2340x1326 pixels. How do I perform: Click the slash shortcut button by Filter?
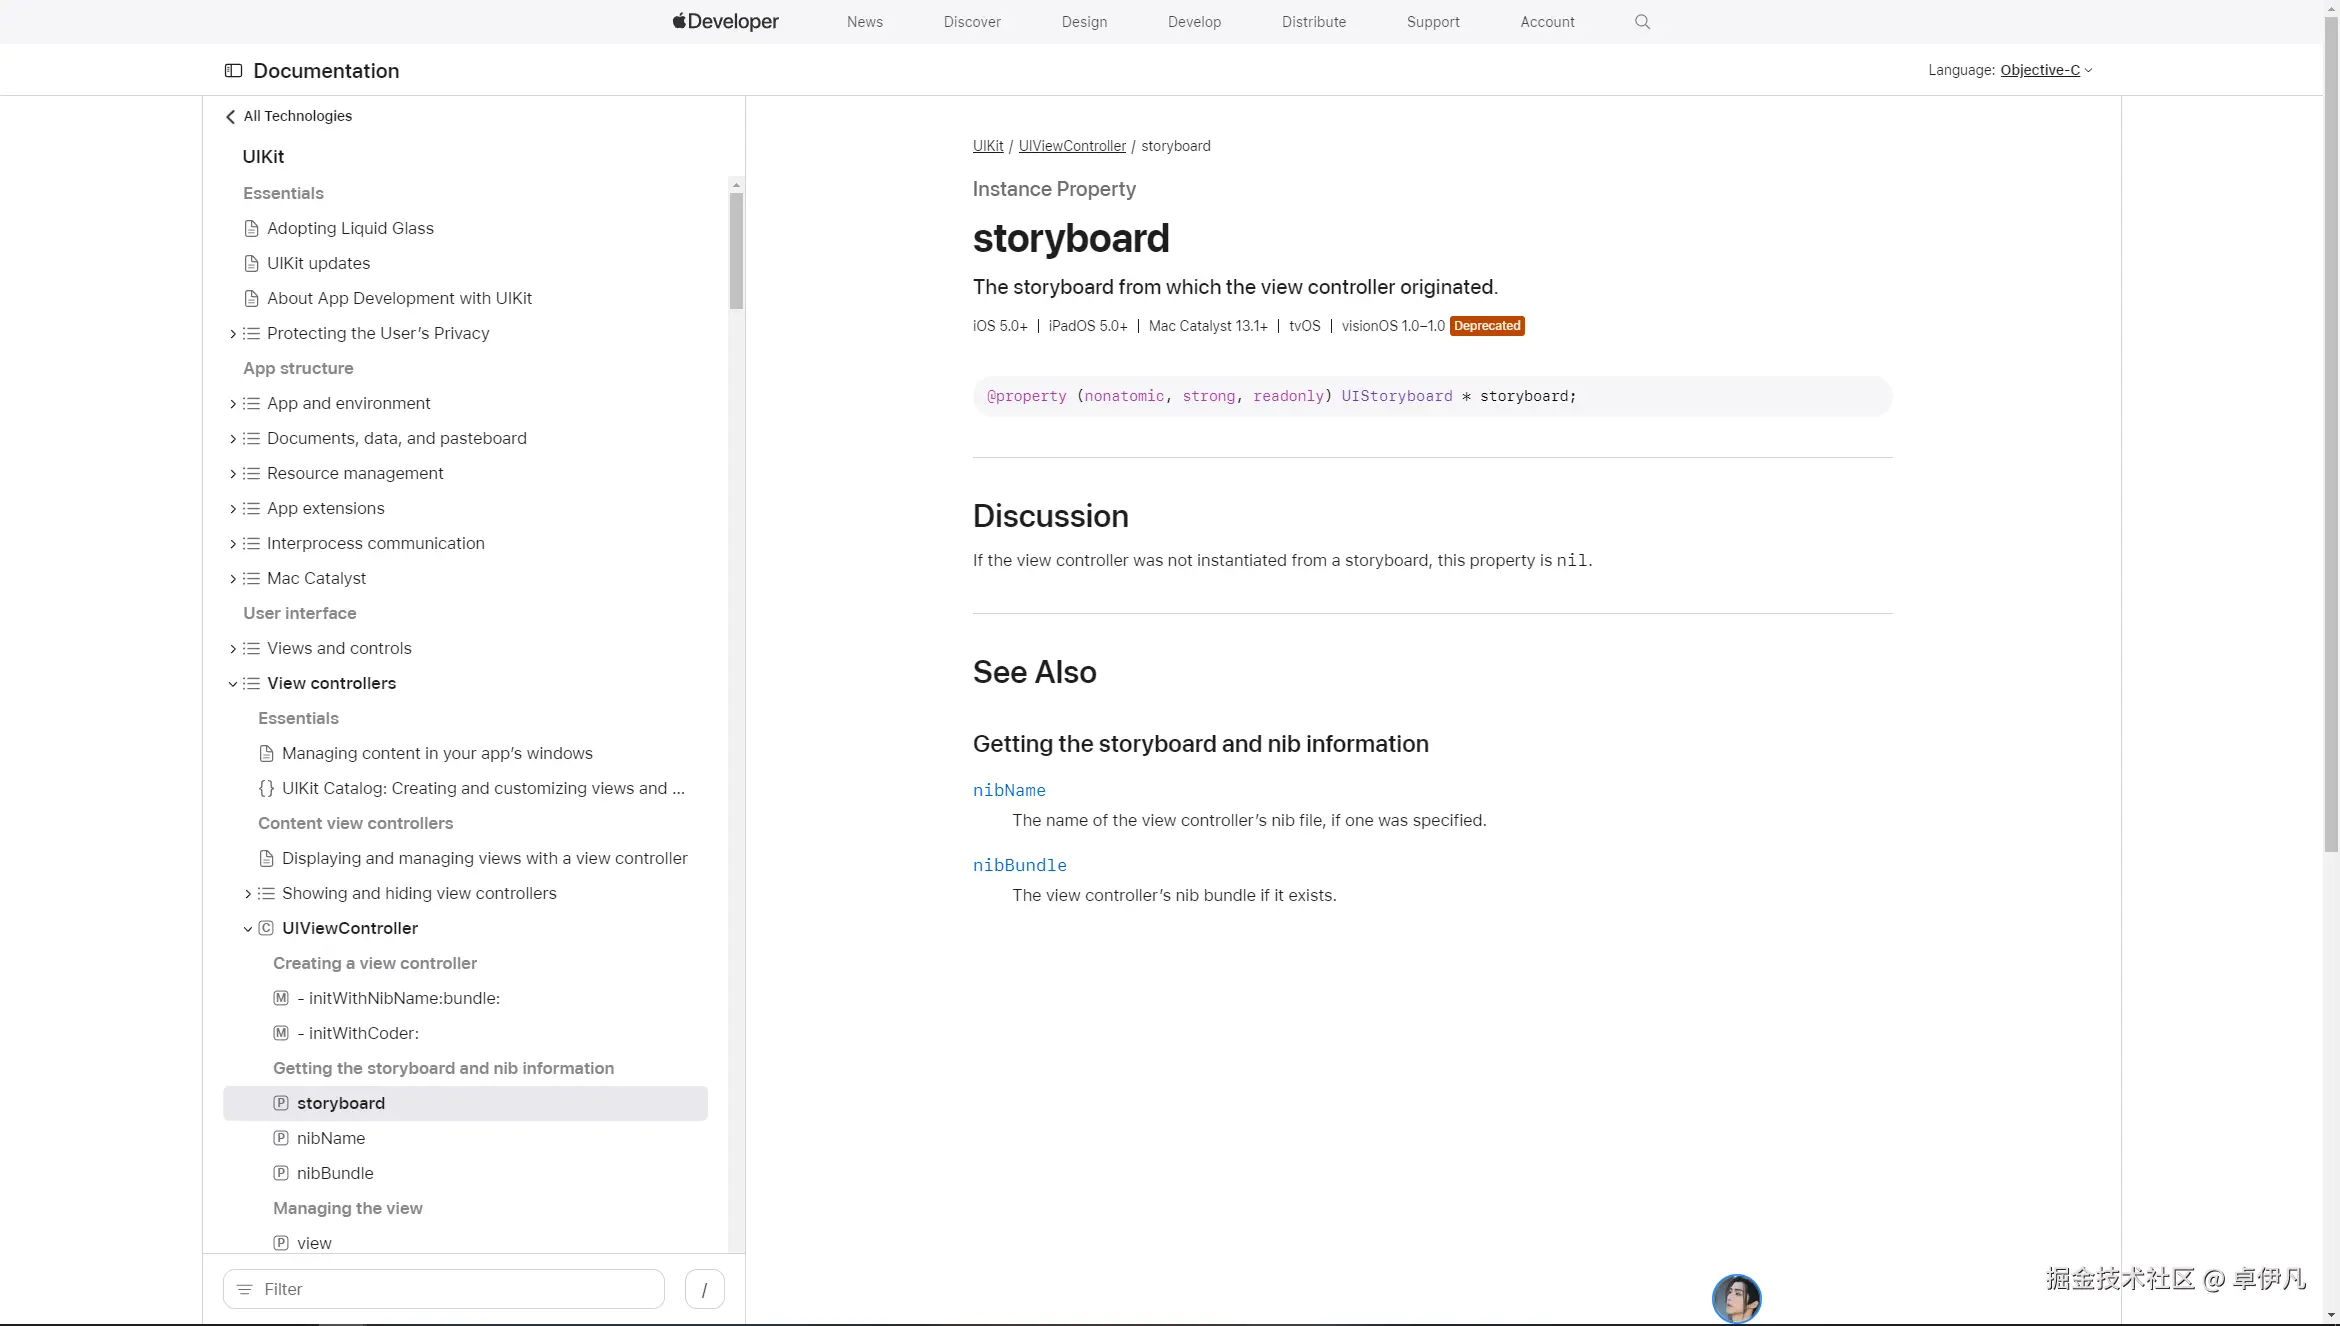click(704, 1289)
